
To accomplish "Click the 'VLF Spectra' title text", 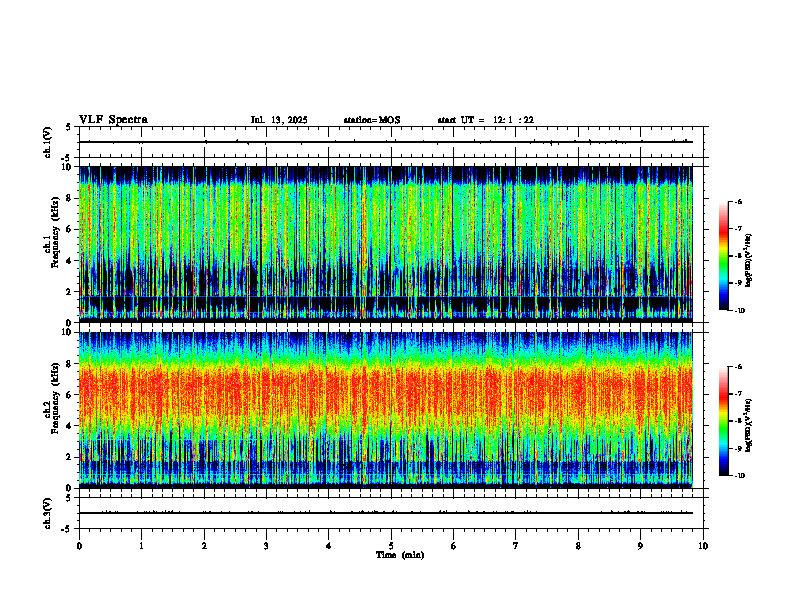I will coord(113,120).
